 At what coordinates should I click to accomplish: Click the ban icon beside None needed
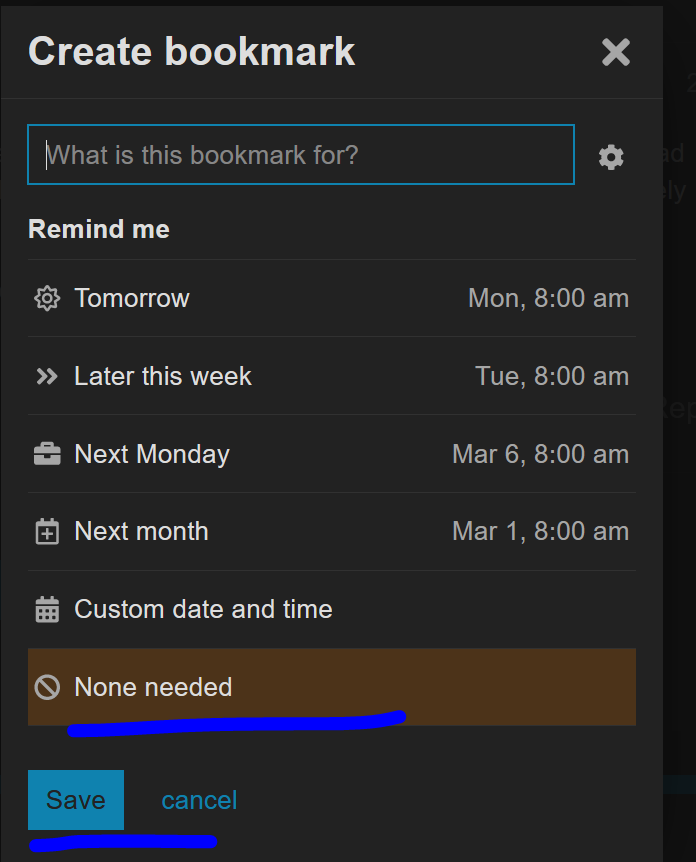(x=47, y=687)
